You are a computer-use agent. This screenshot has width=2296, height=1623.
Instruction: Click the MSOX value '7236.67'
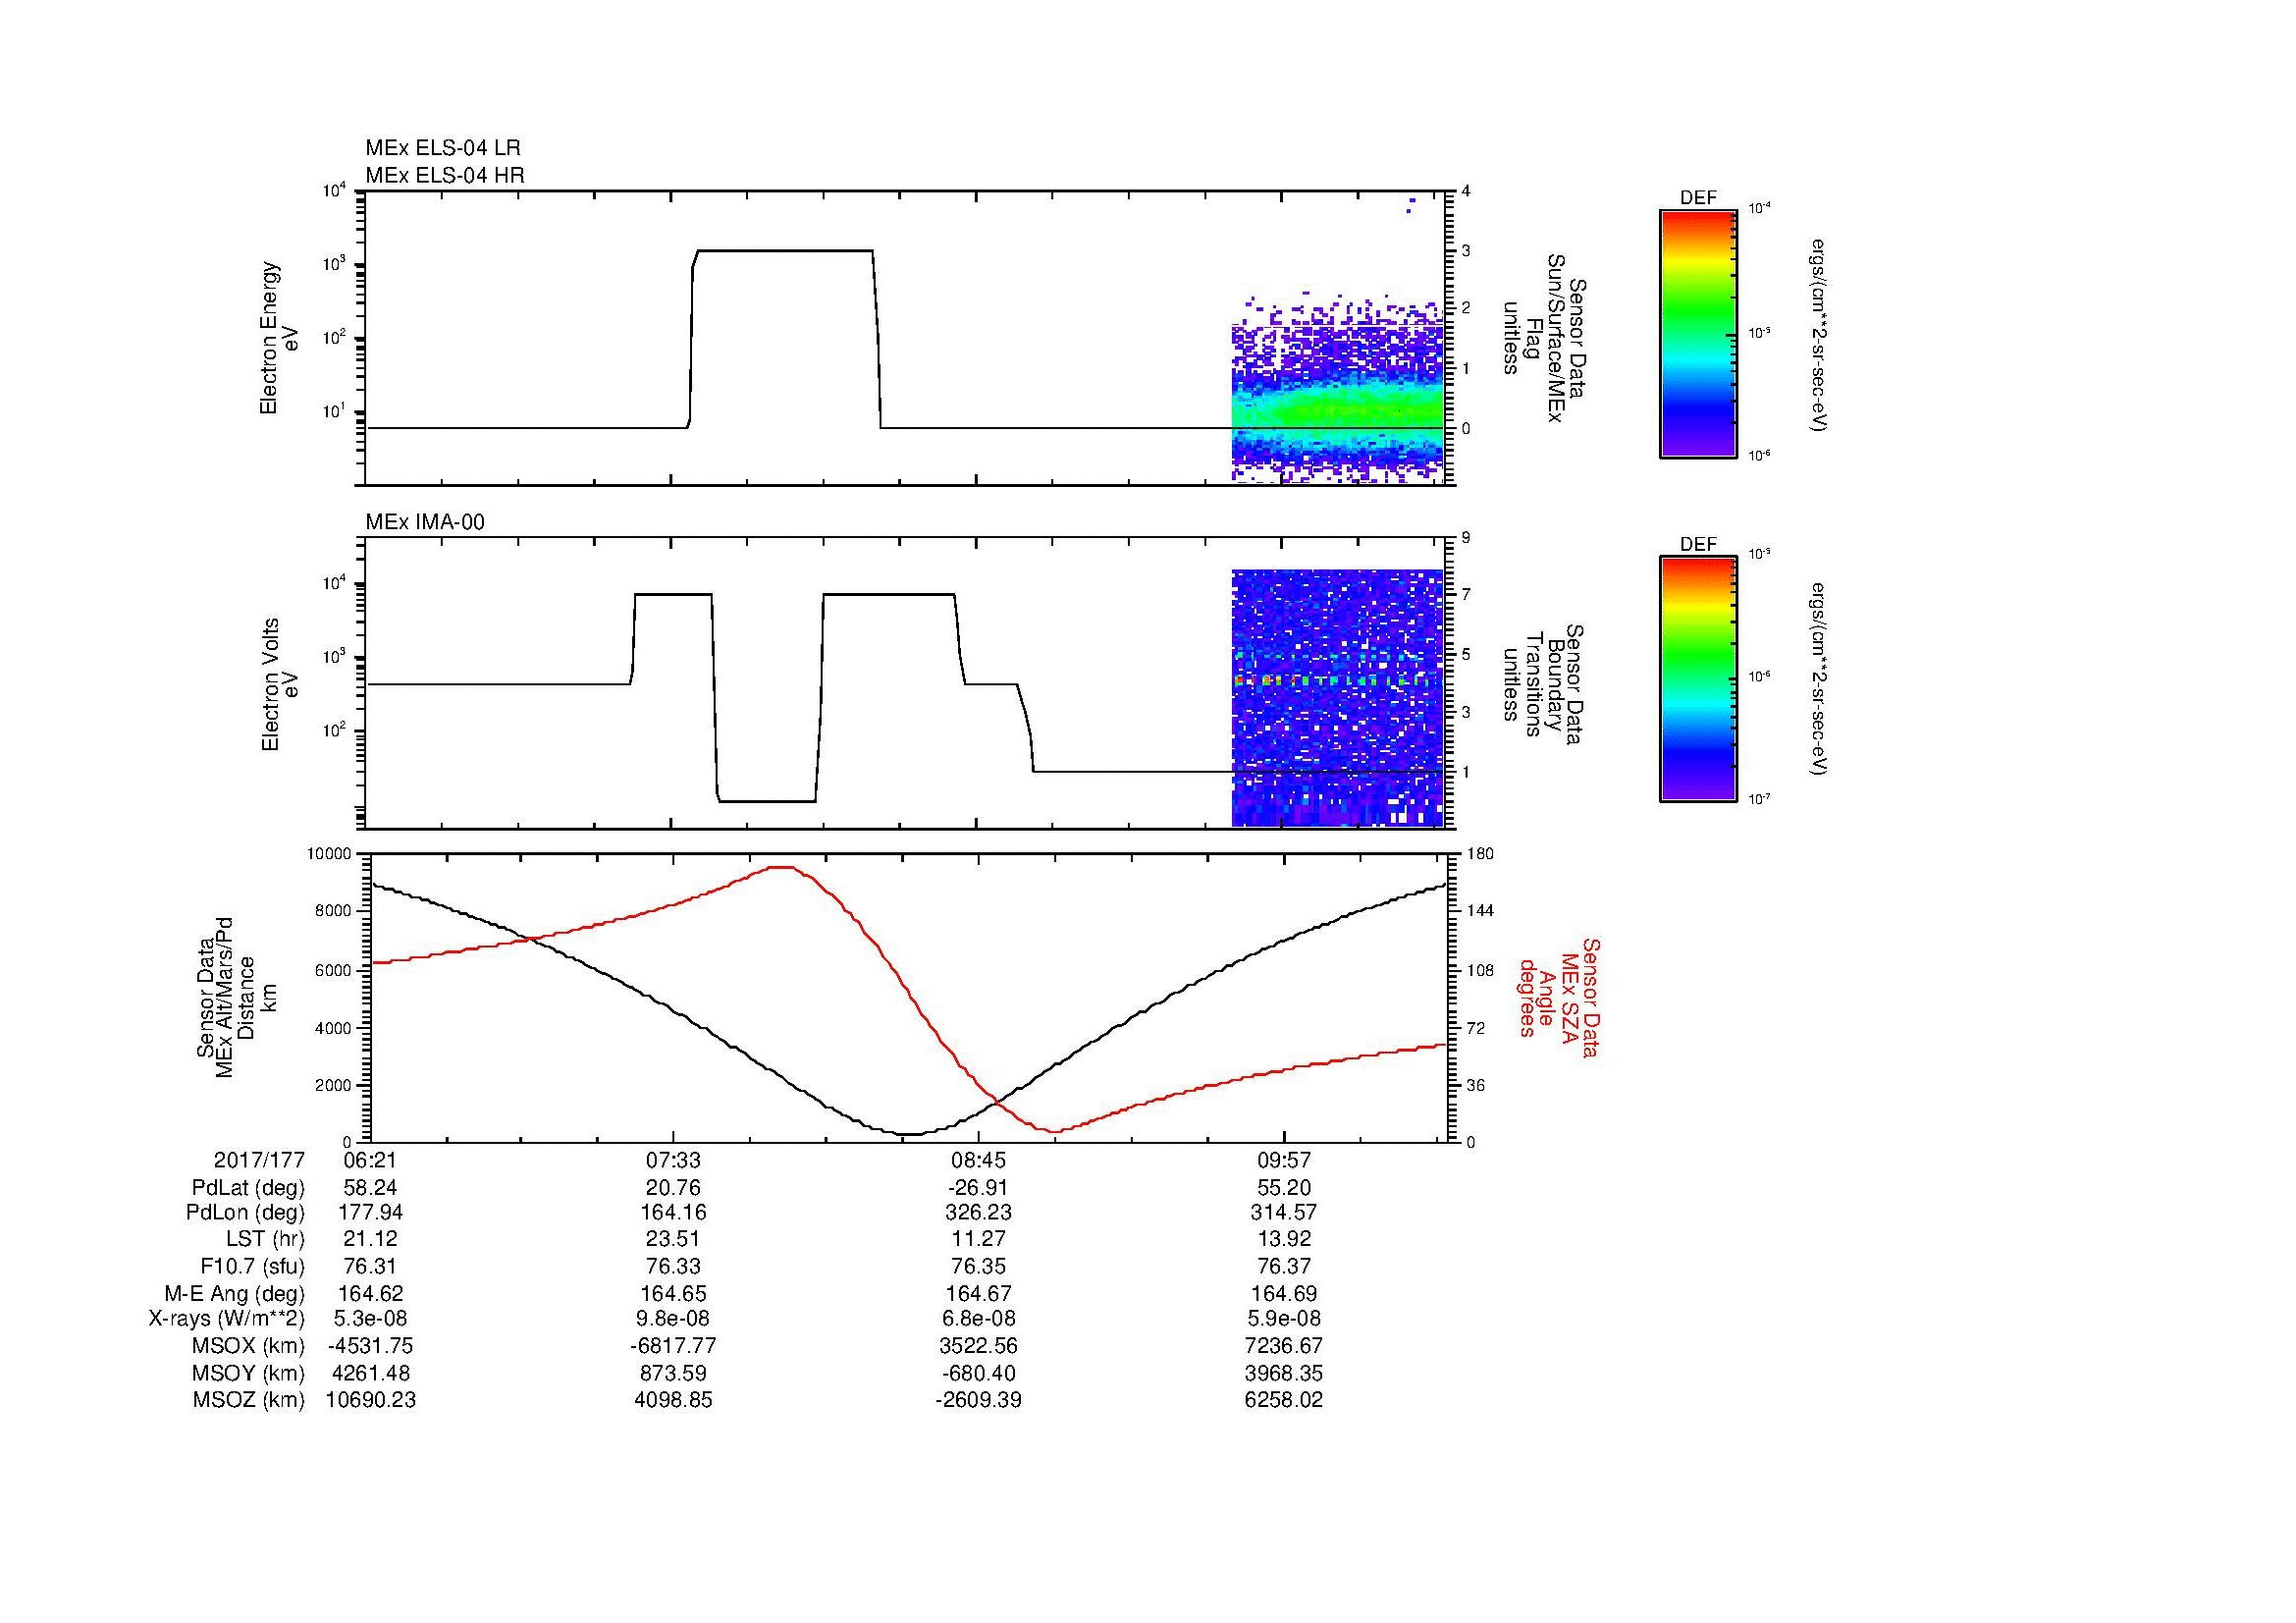click(x=1283, y=1346)
